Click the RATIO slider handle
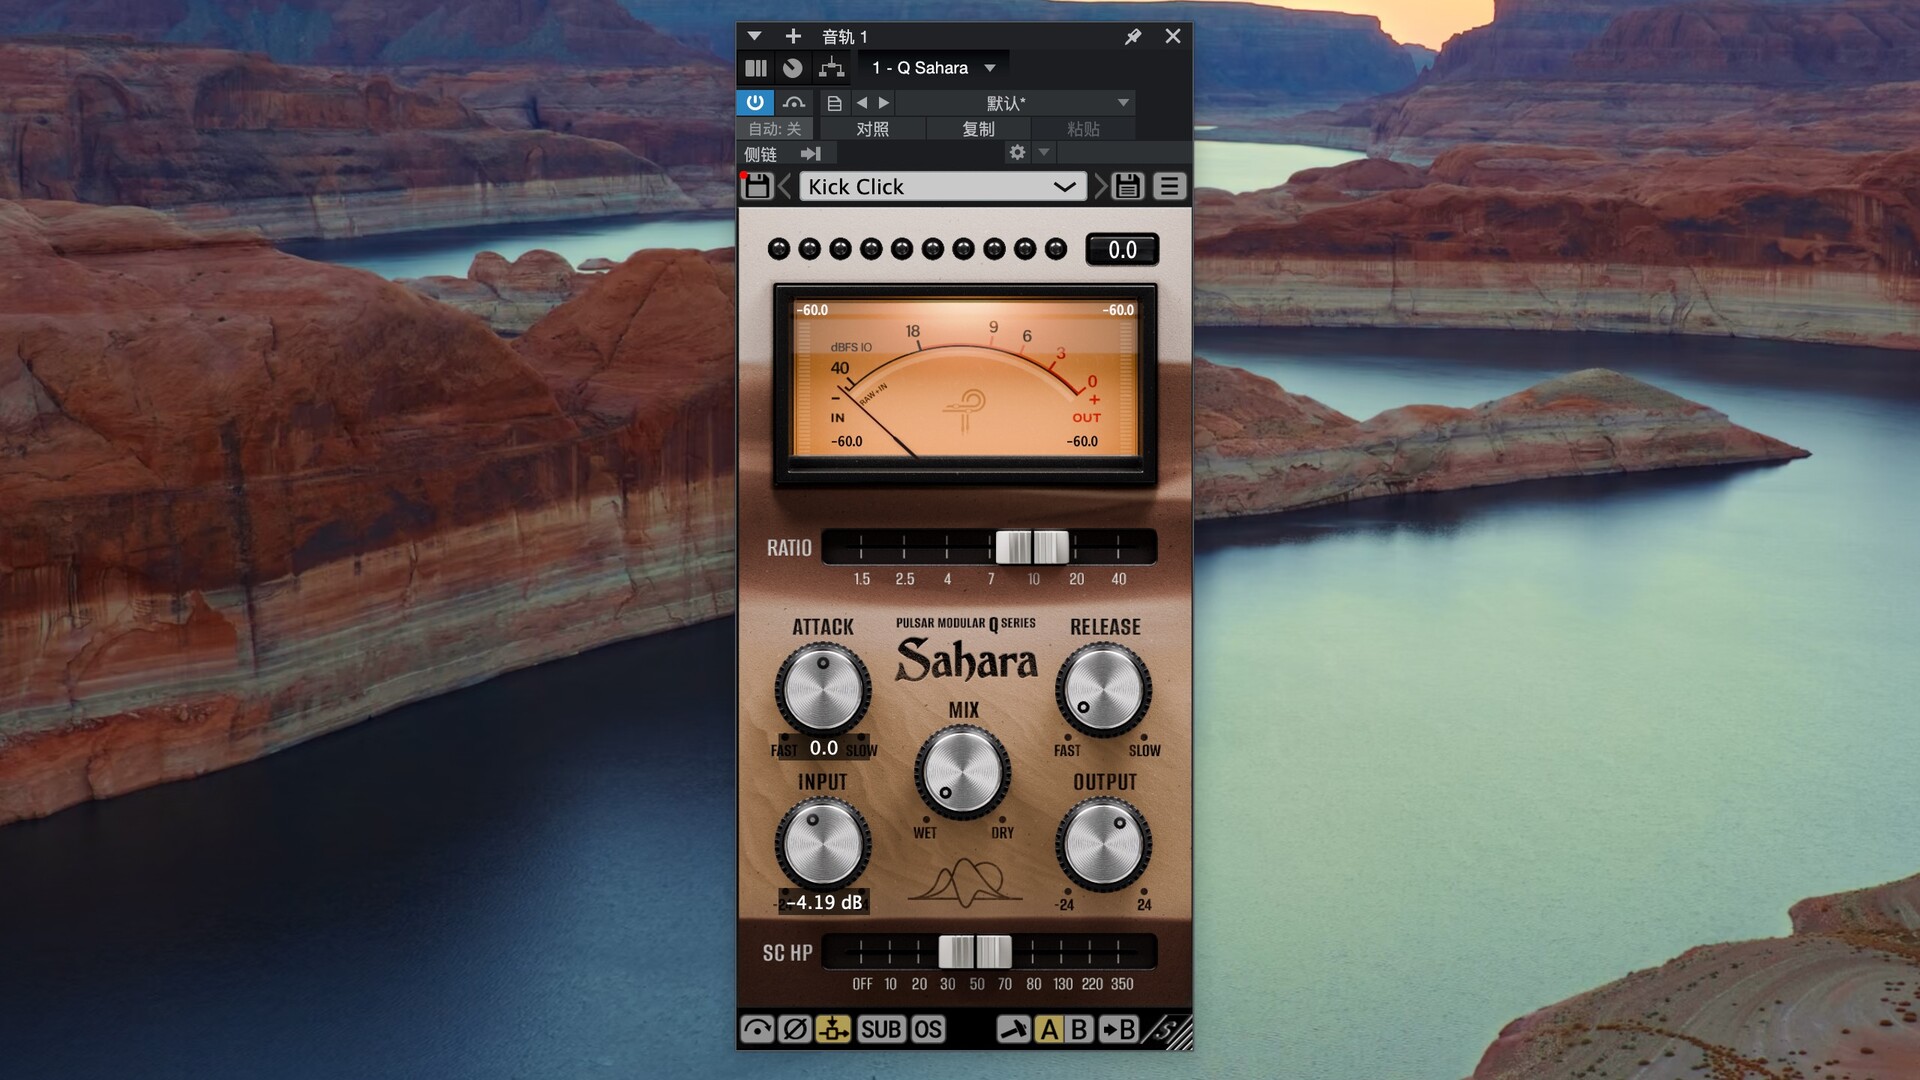Screen dimensions: 1920x1080 1032,547
